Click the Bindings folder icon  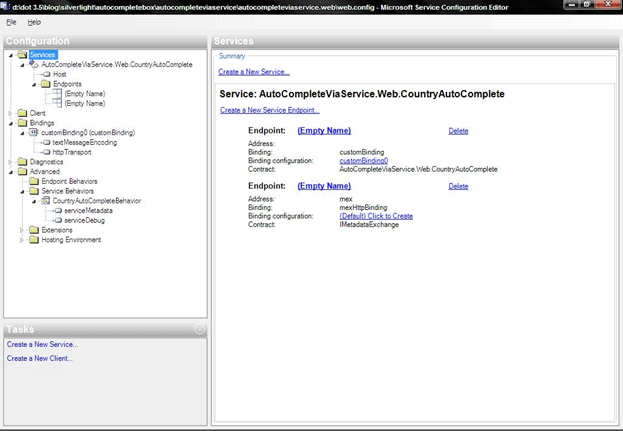[x=23, y=123]
